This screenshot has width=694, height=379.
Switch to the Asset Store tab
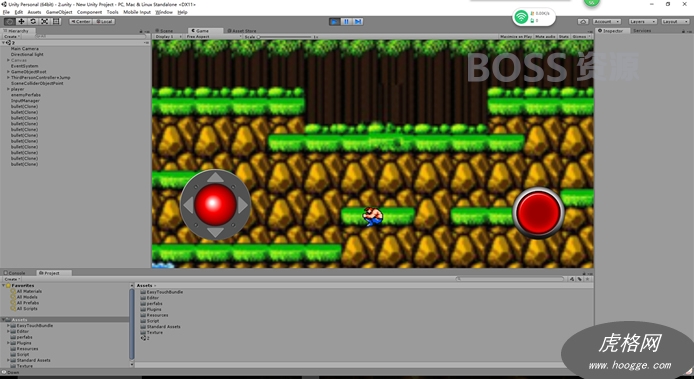coord(242,31)
